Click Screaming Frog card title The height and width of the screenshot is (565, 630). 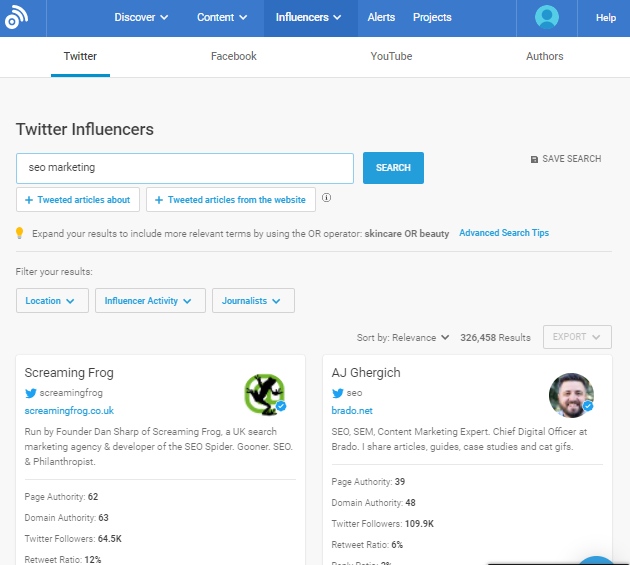pos(69,373)
